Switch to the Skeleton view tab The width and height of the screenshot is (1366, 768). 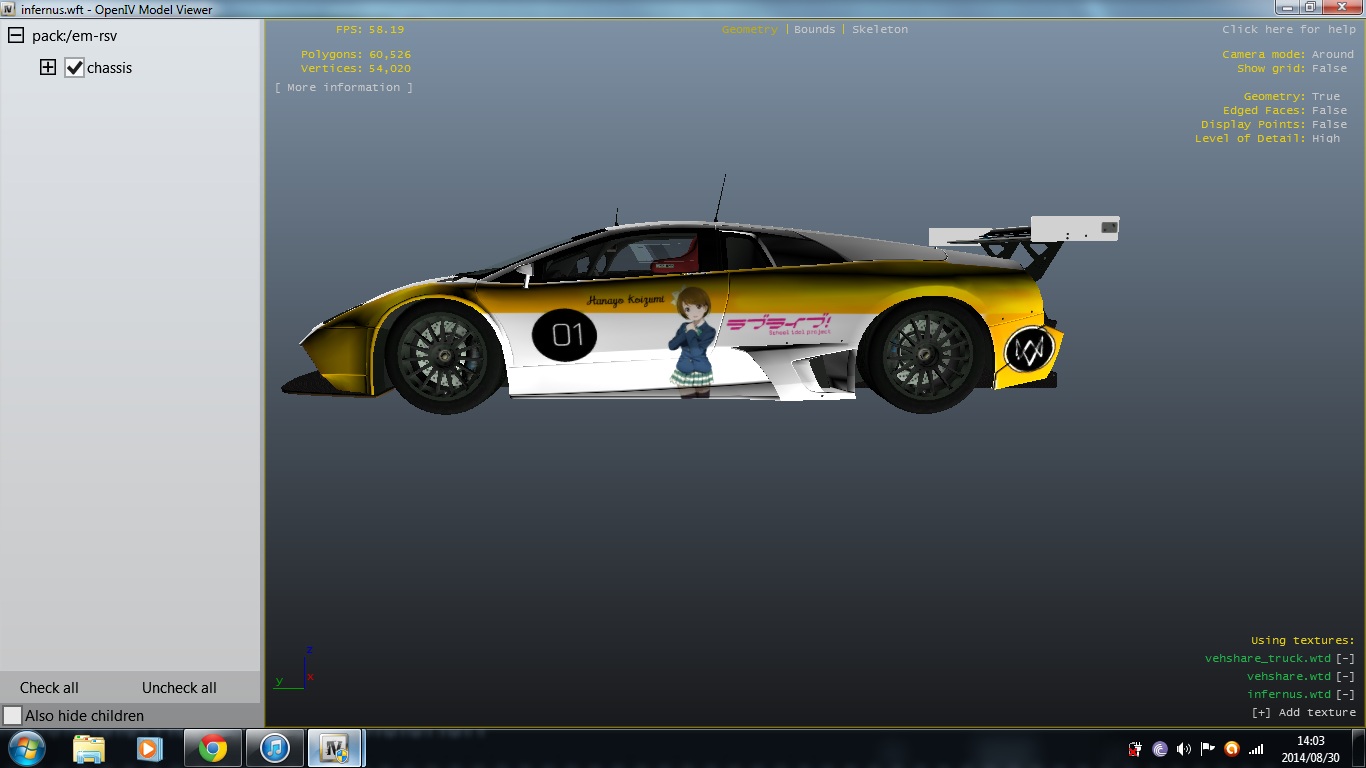tap(880, 30)
